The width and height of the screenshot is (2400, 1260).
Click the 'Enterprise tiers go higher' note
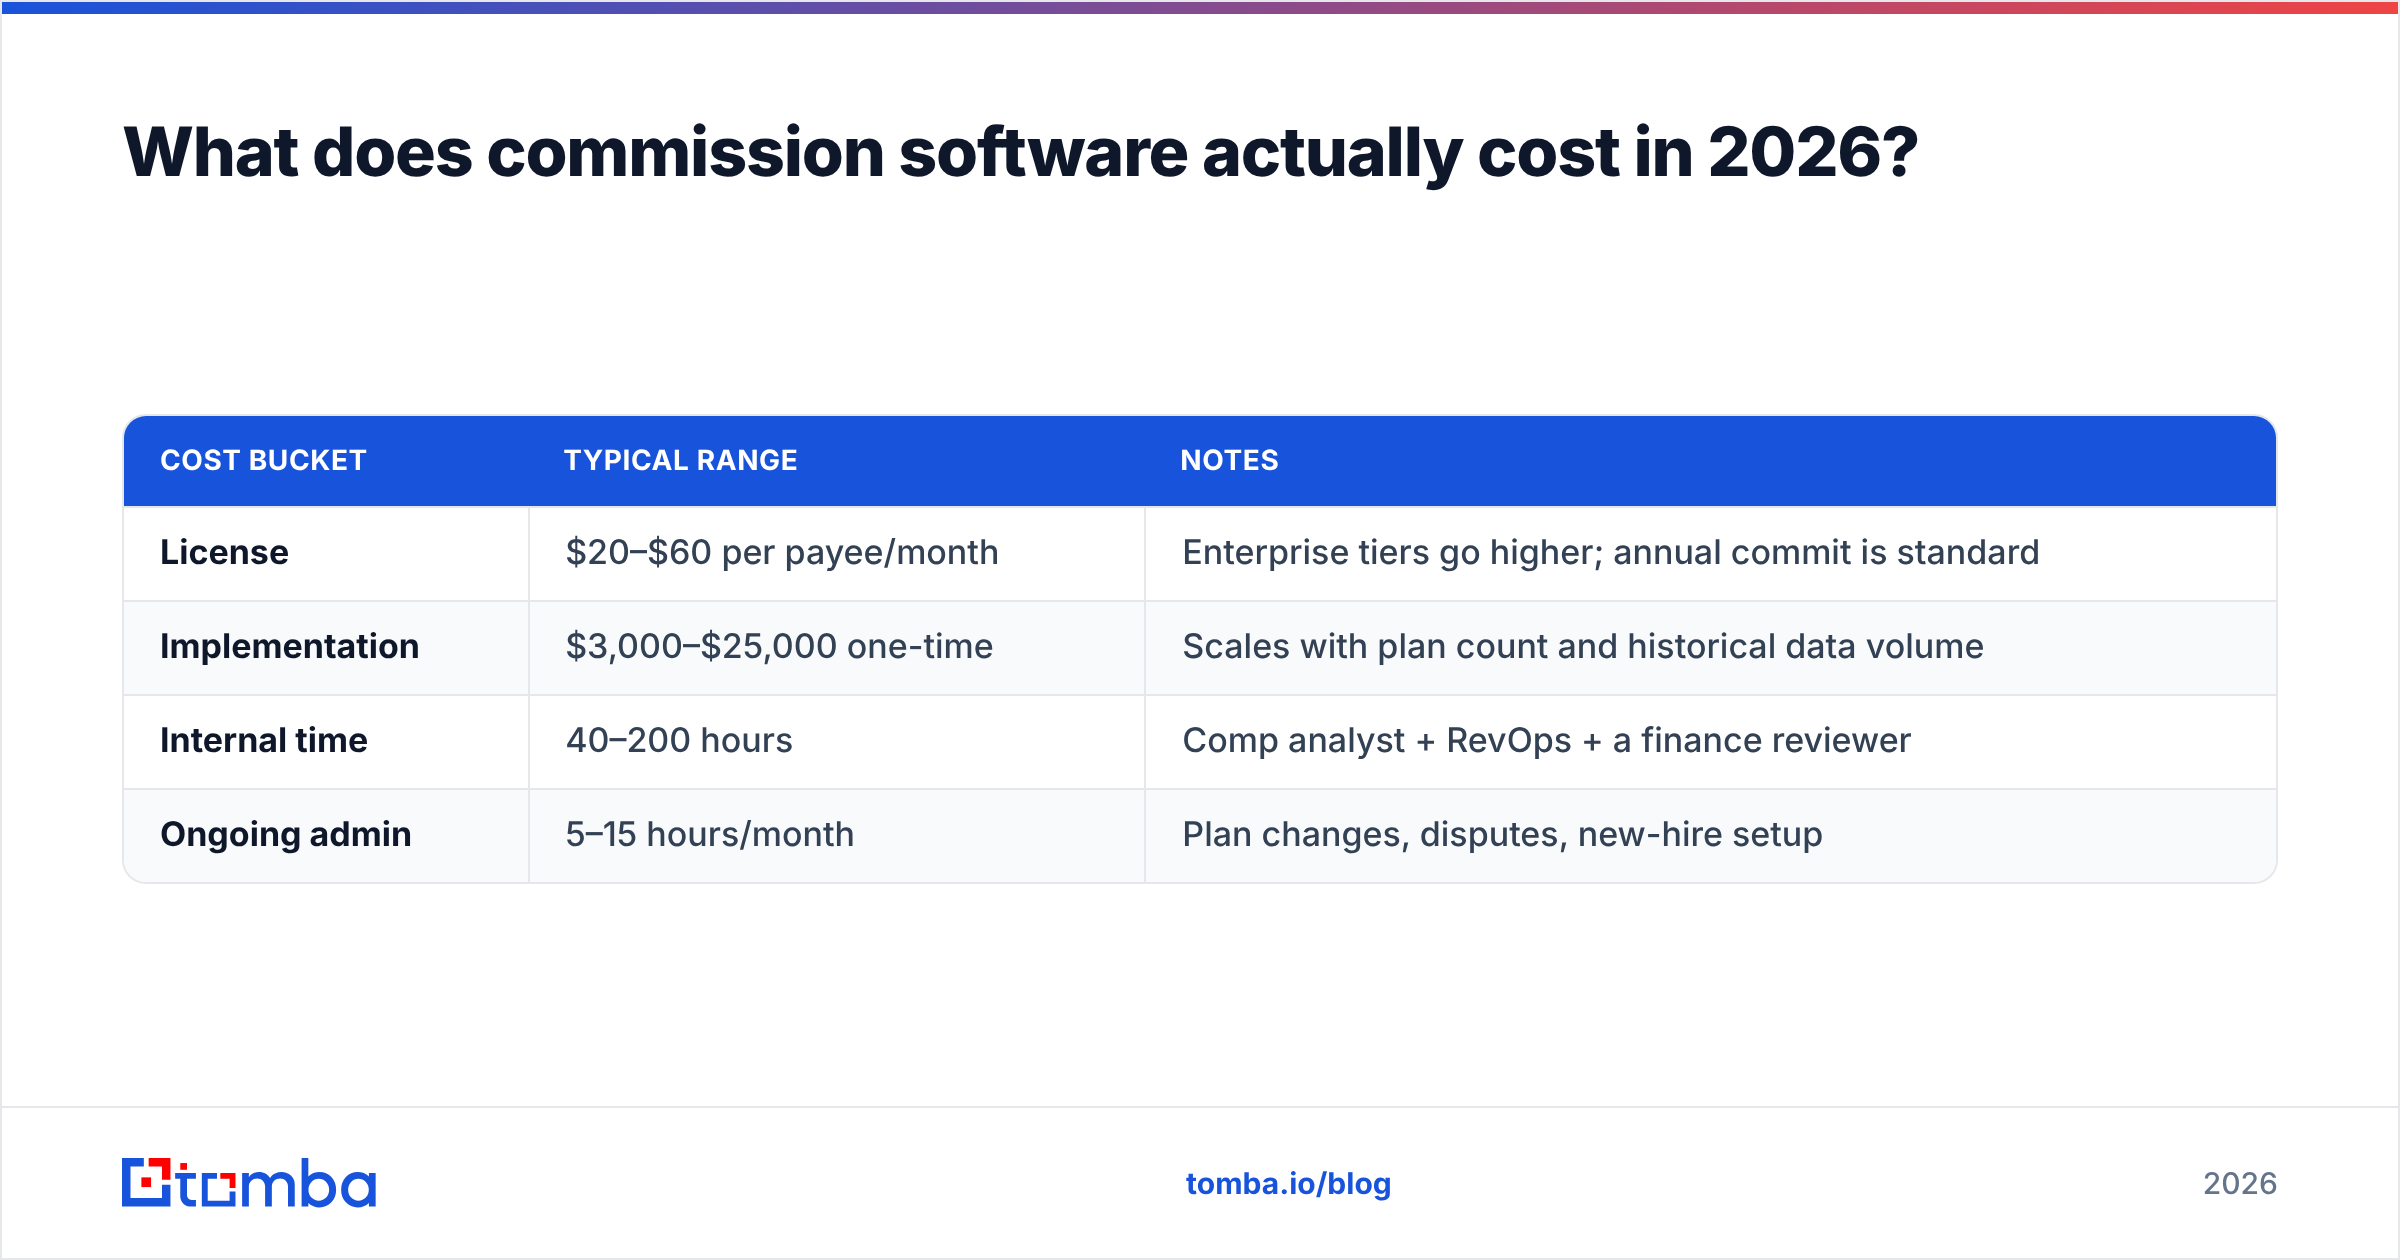[x=1610, y=552]
